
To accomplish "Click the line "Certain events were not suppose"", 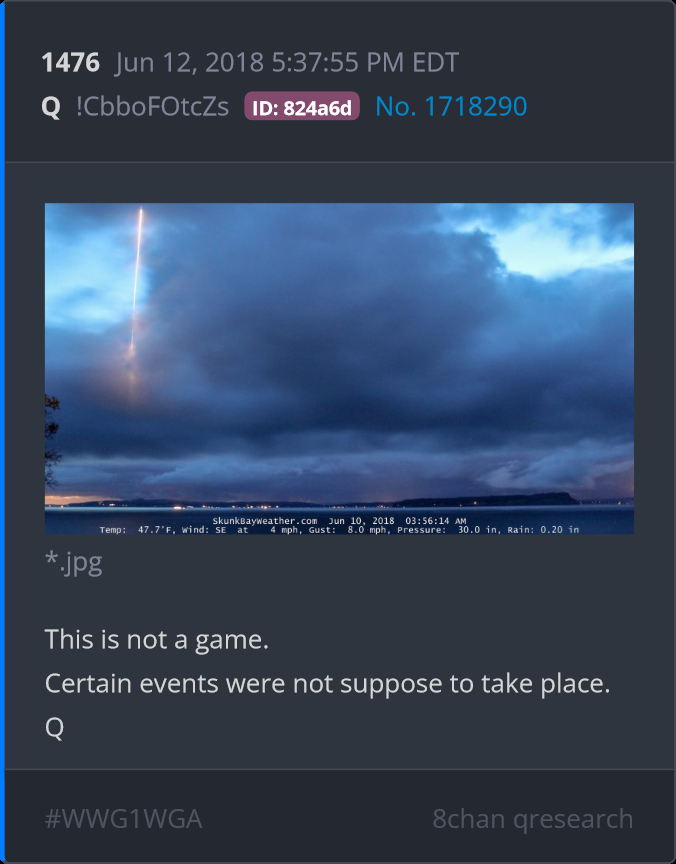I will [327, 684].
